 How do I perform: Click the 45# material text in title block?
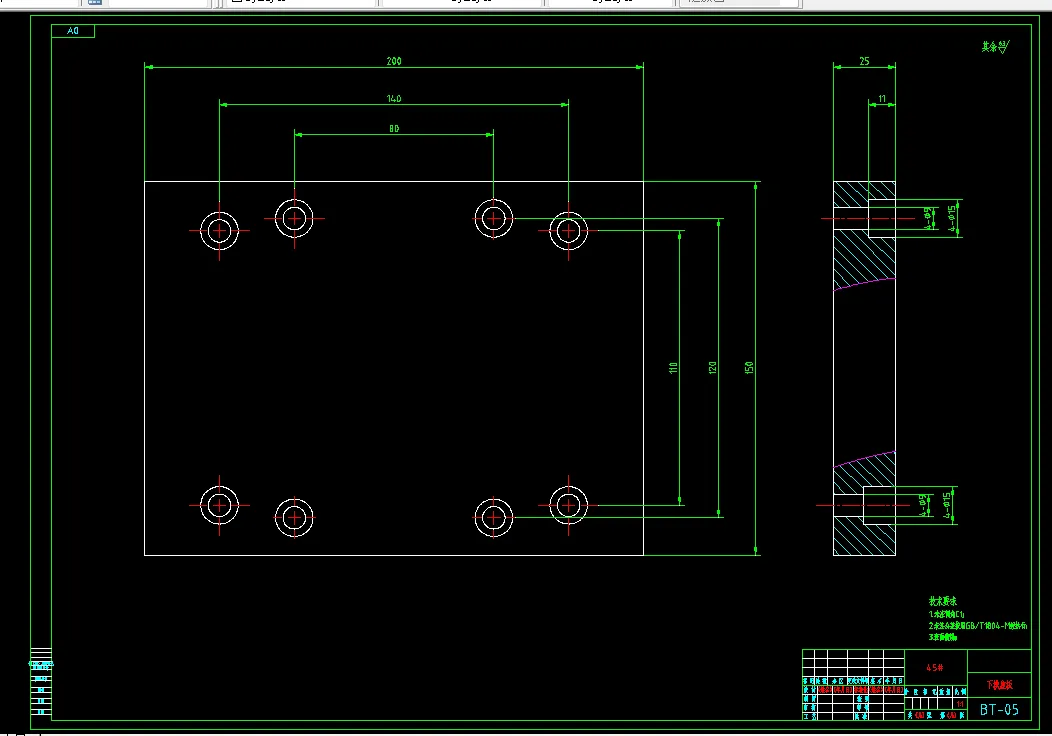[x=935, y=668]
